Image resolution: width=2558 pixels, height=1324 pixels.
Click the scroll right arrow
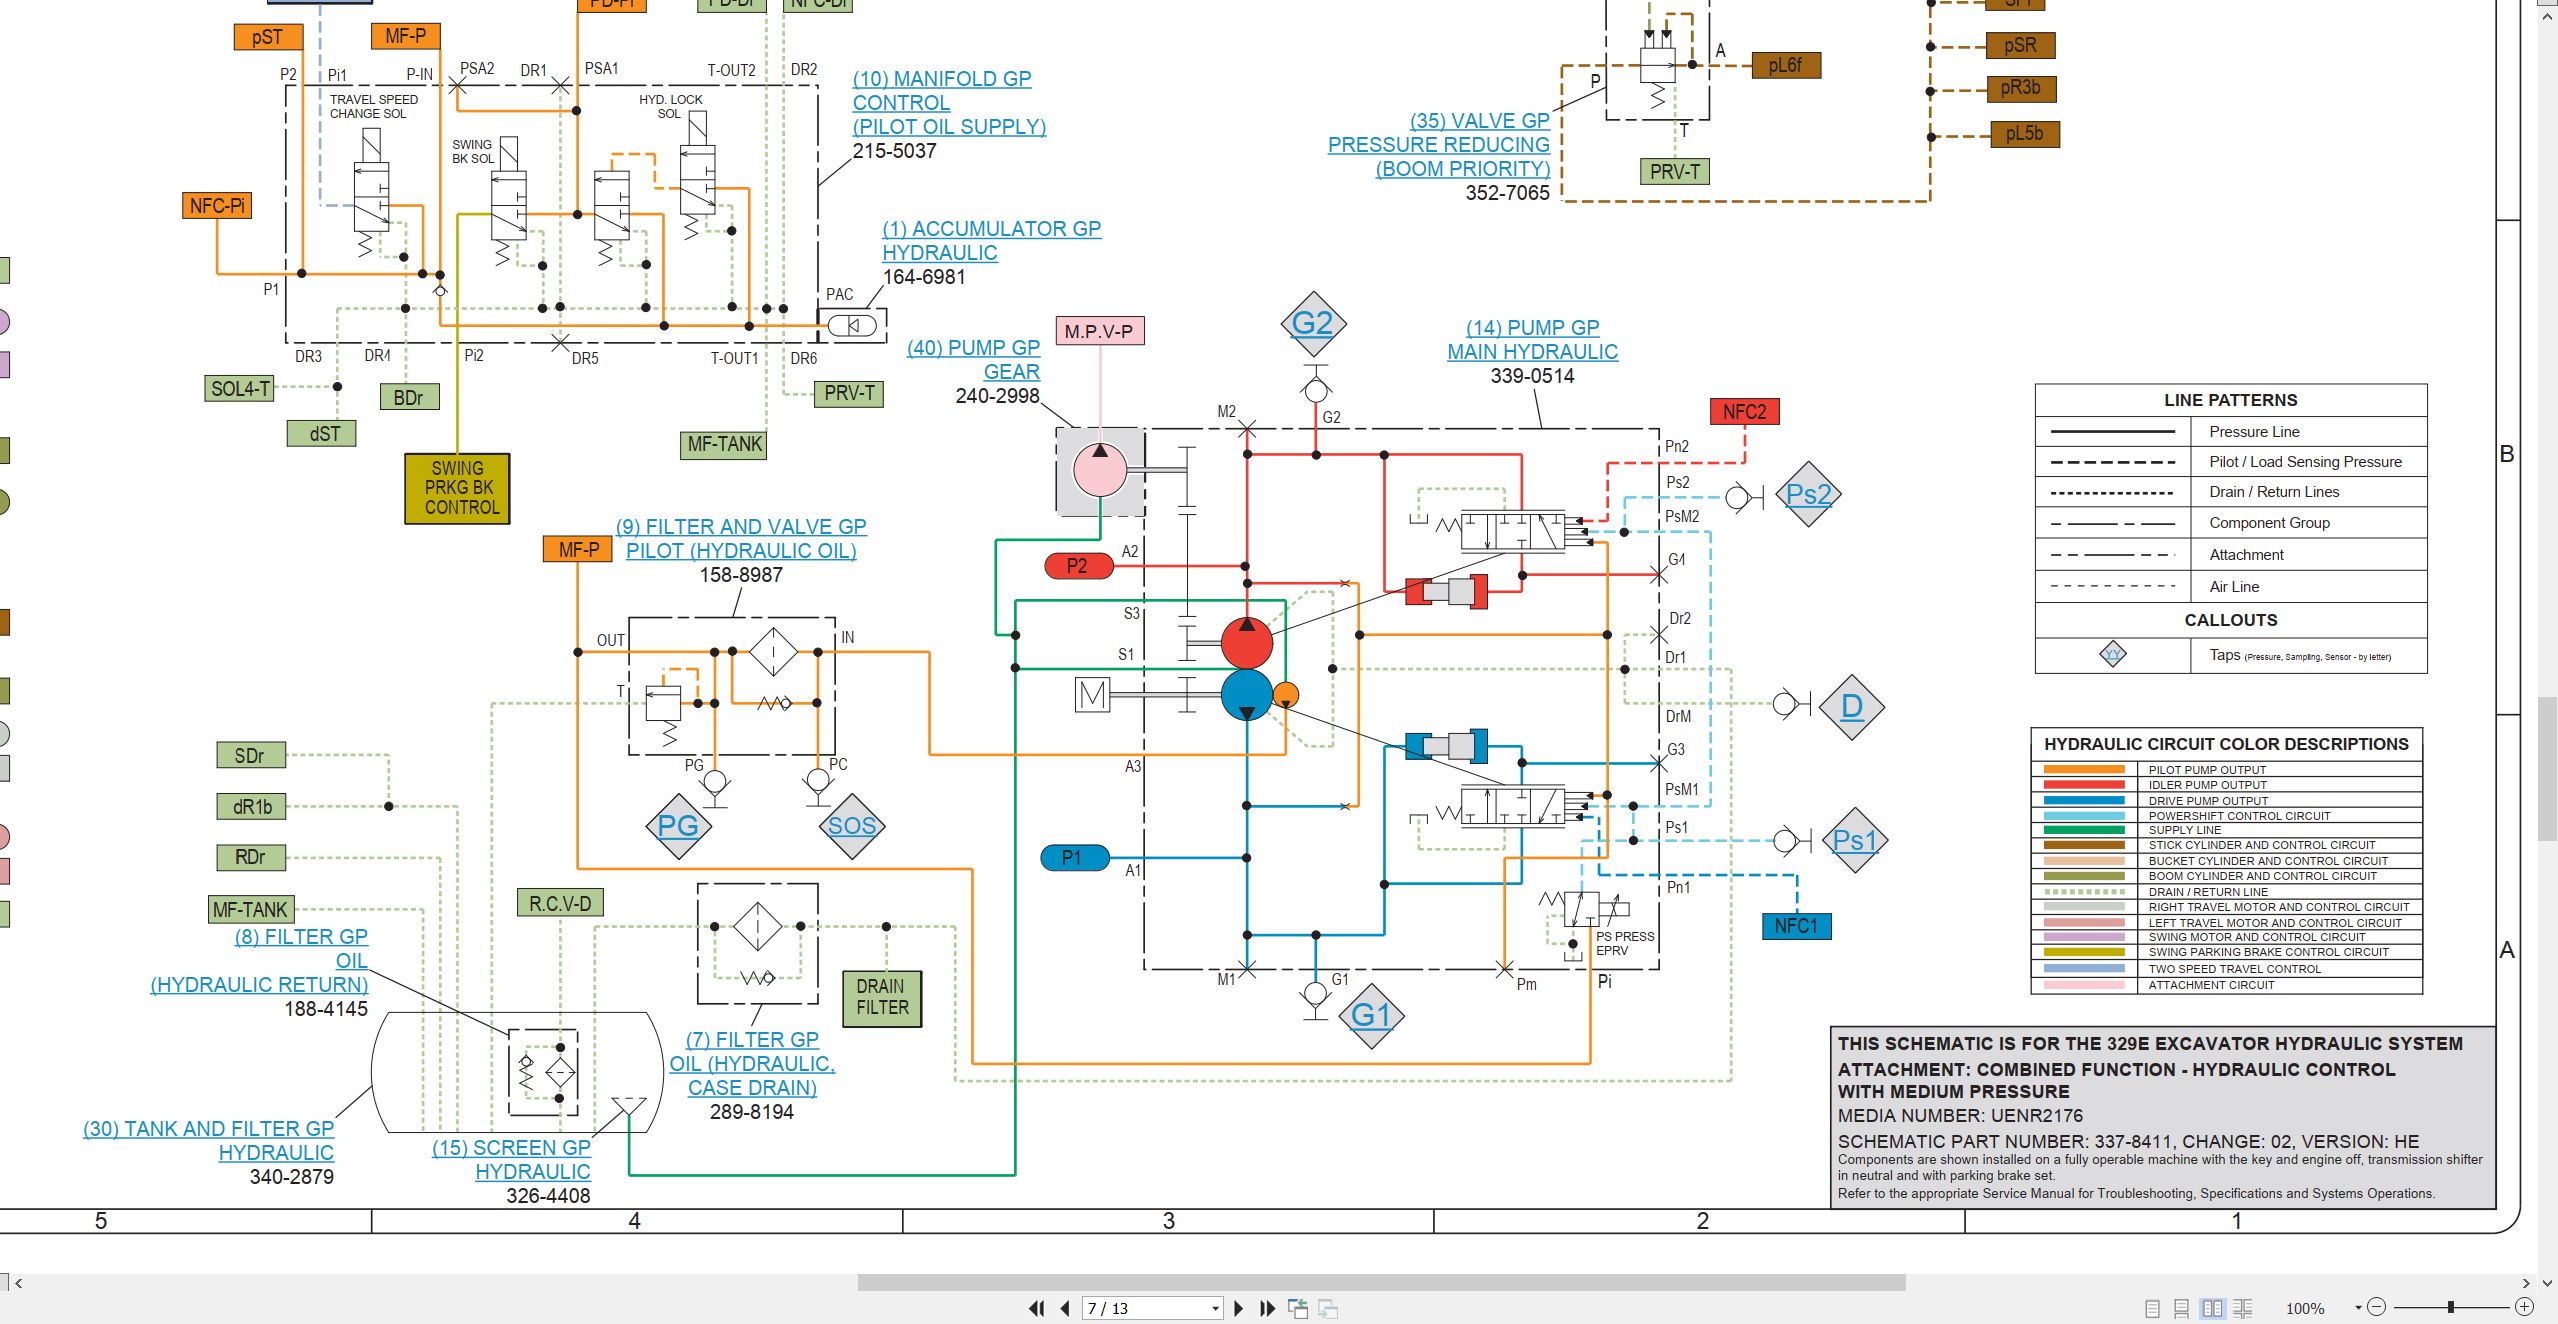(2526, 1283)
